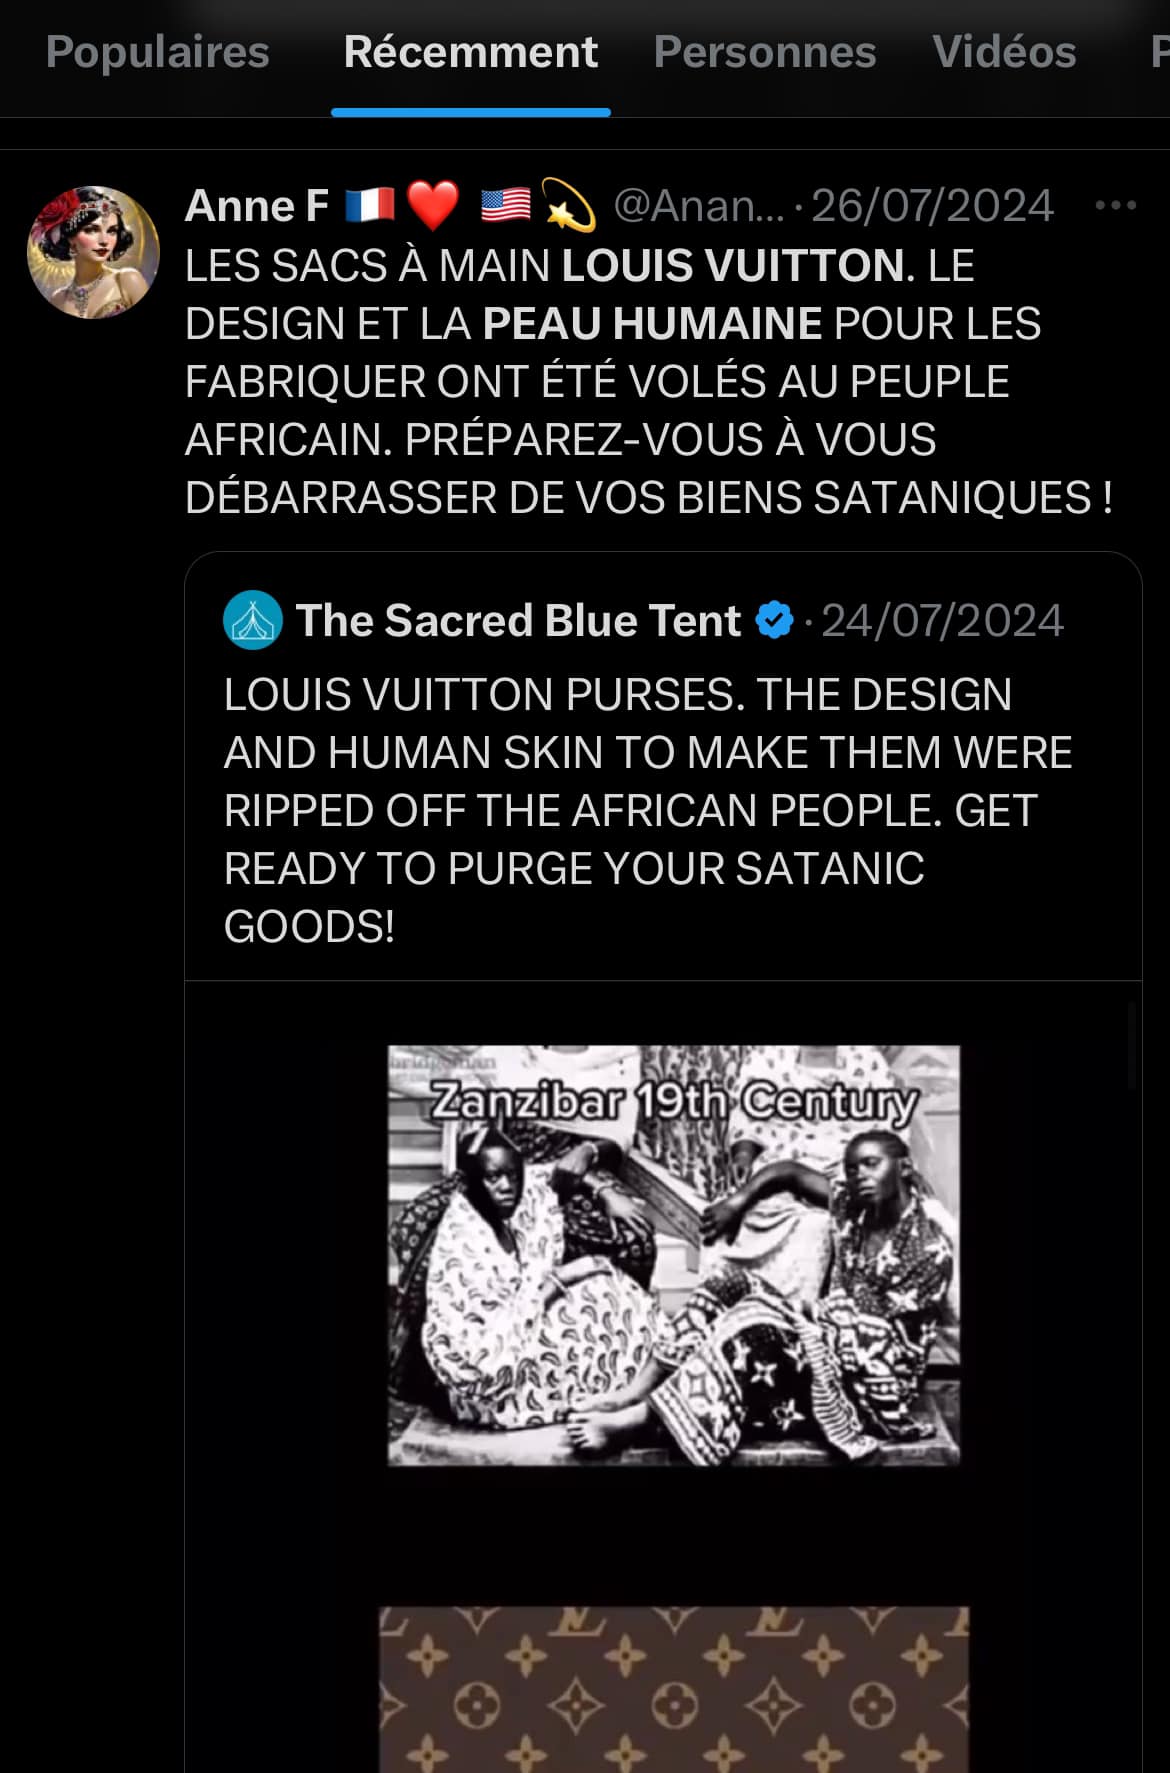Open the Populaires tab

click(157, 52)
